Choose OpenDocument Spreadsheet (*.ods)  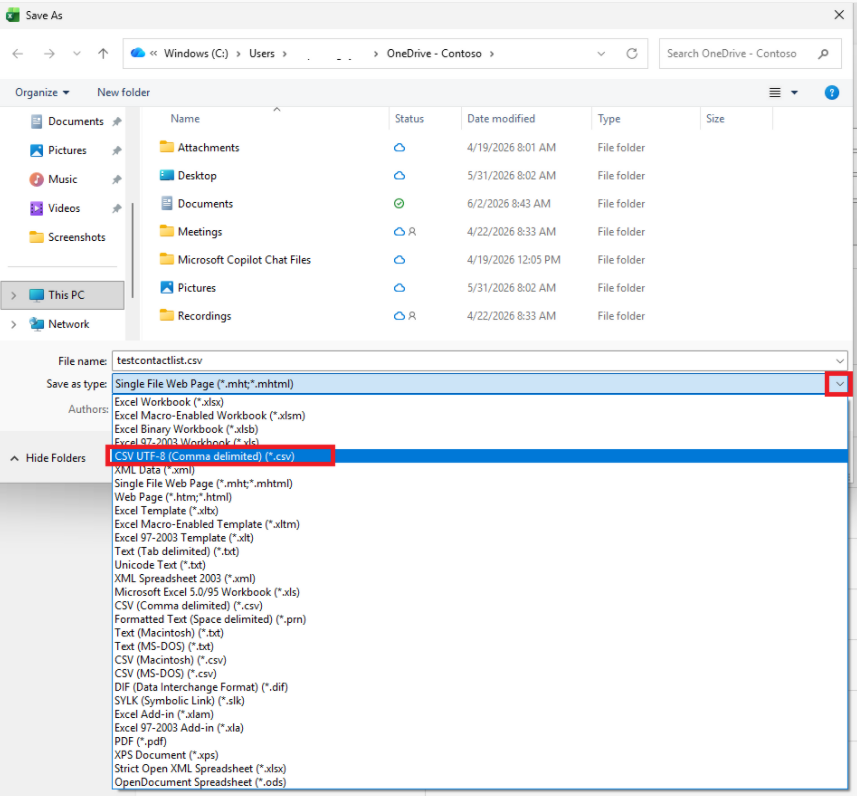[x=480, y=782]
